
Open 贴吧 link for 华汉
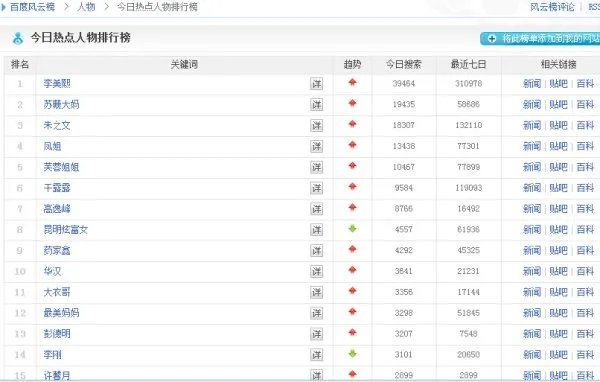pyautogui.click(x=558, y=271)
